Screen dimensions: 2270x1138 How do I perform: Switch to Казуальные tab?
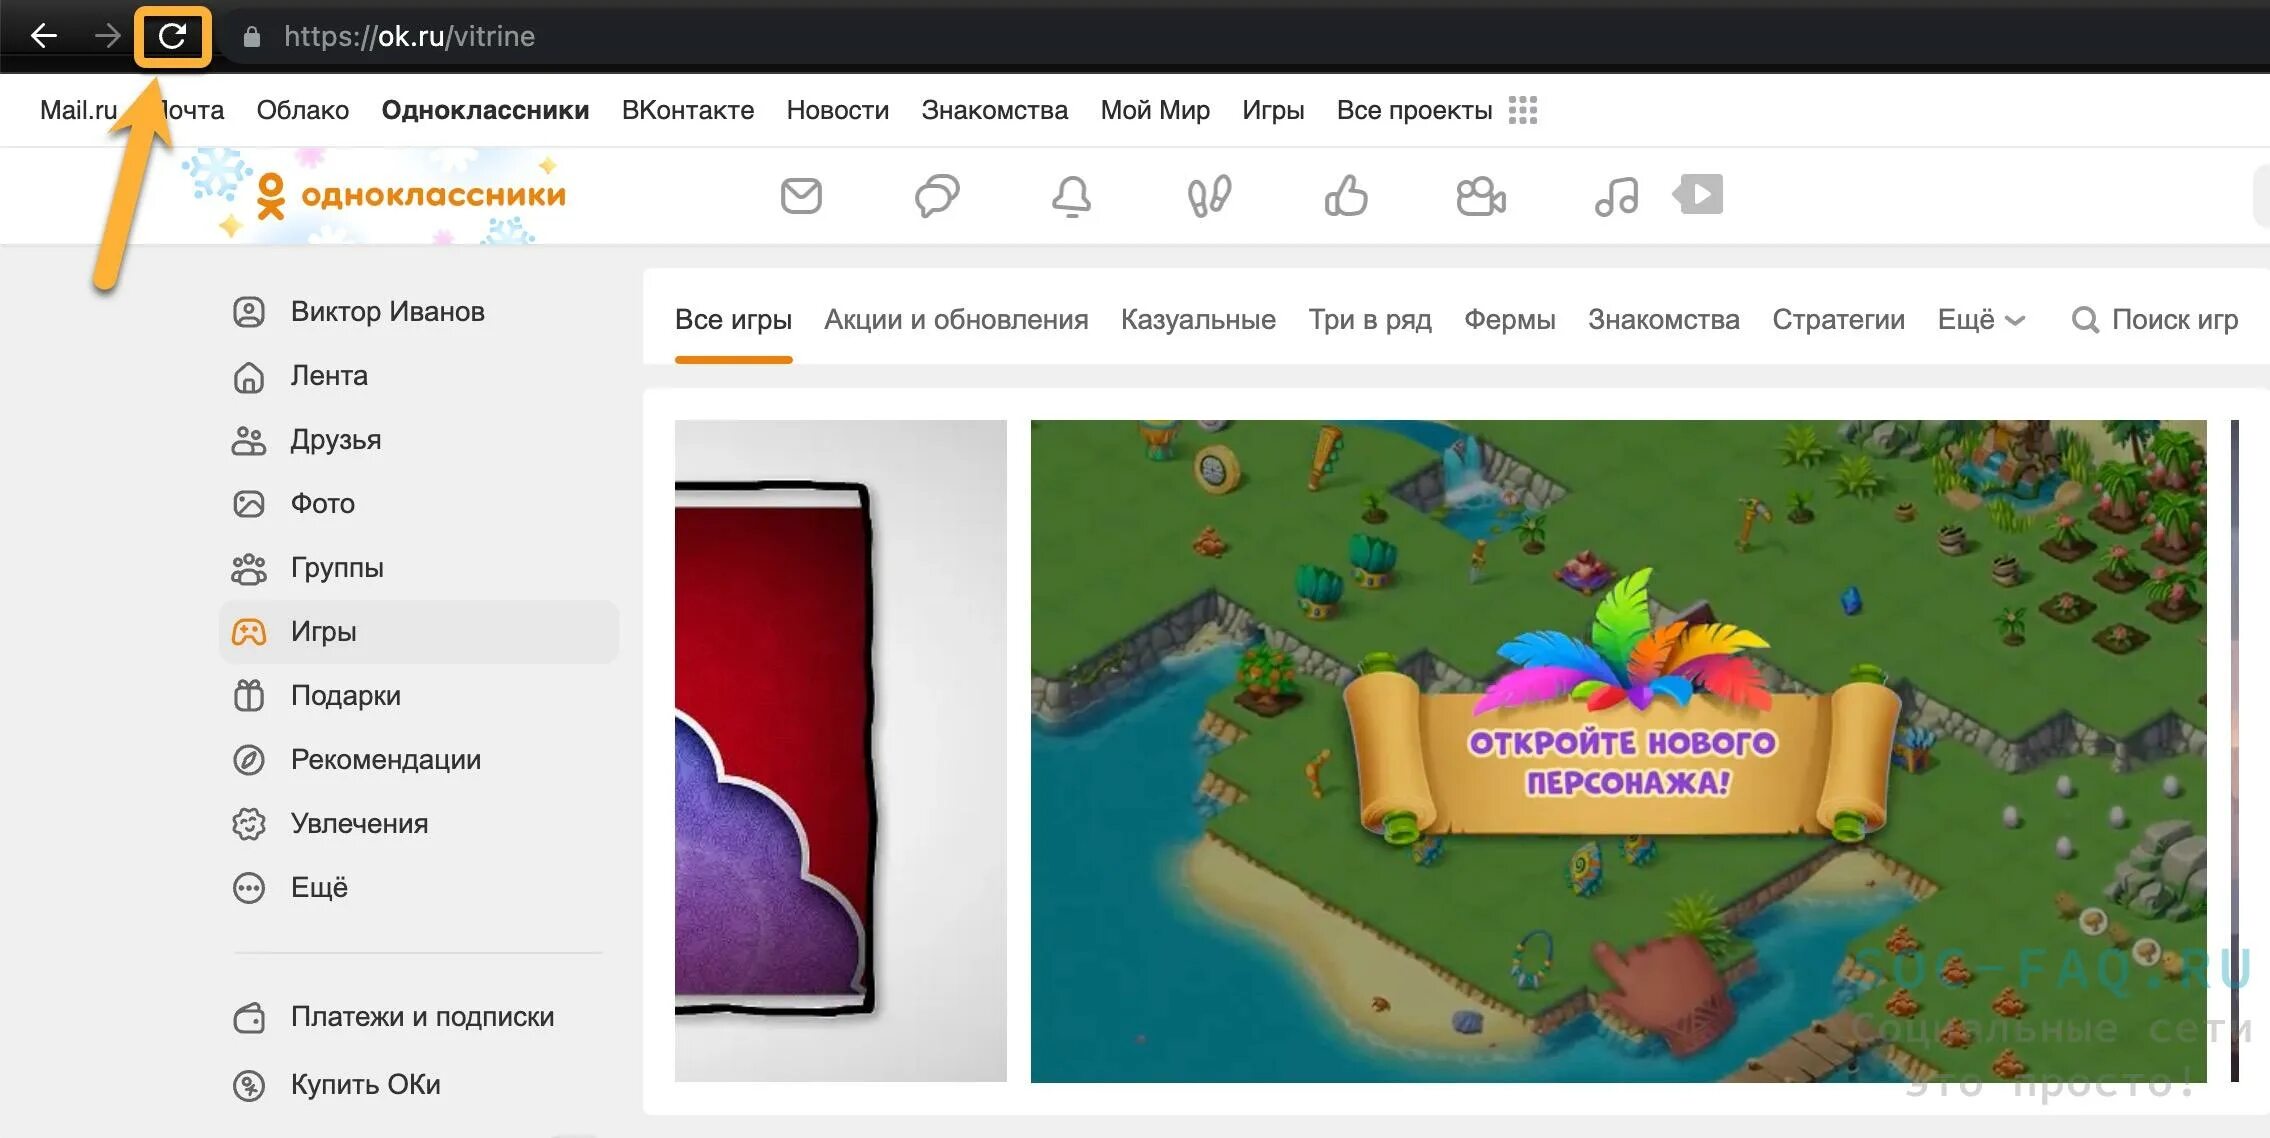1198,320
